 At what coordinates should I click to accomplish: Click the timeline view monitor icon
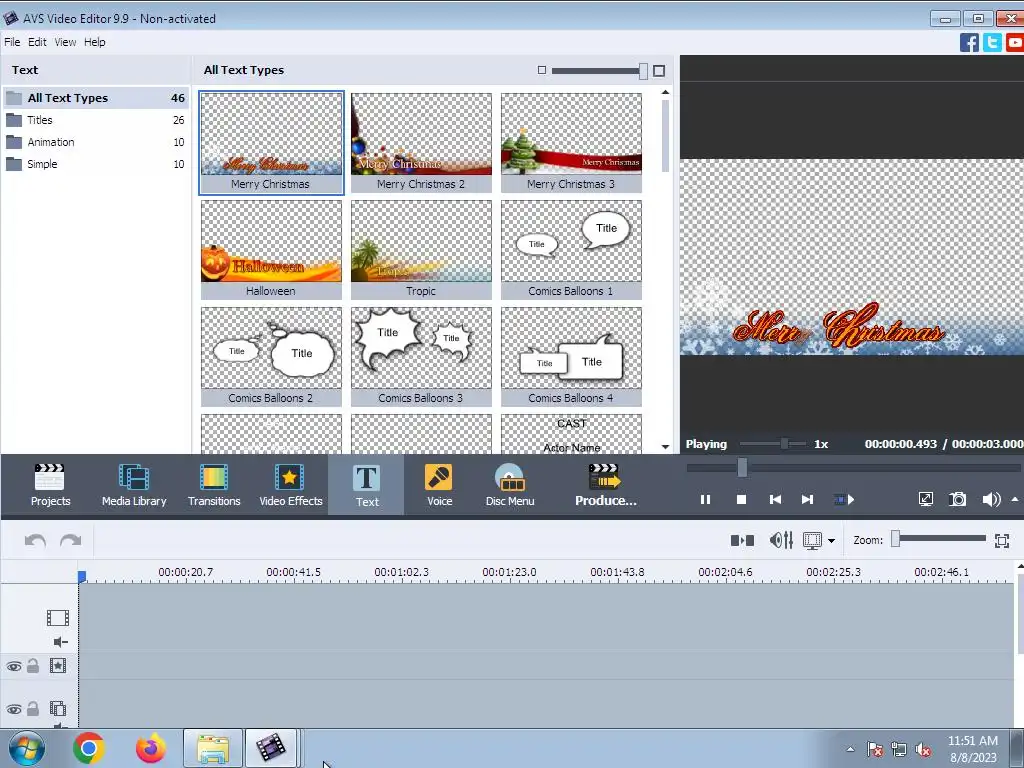(812, 541)
